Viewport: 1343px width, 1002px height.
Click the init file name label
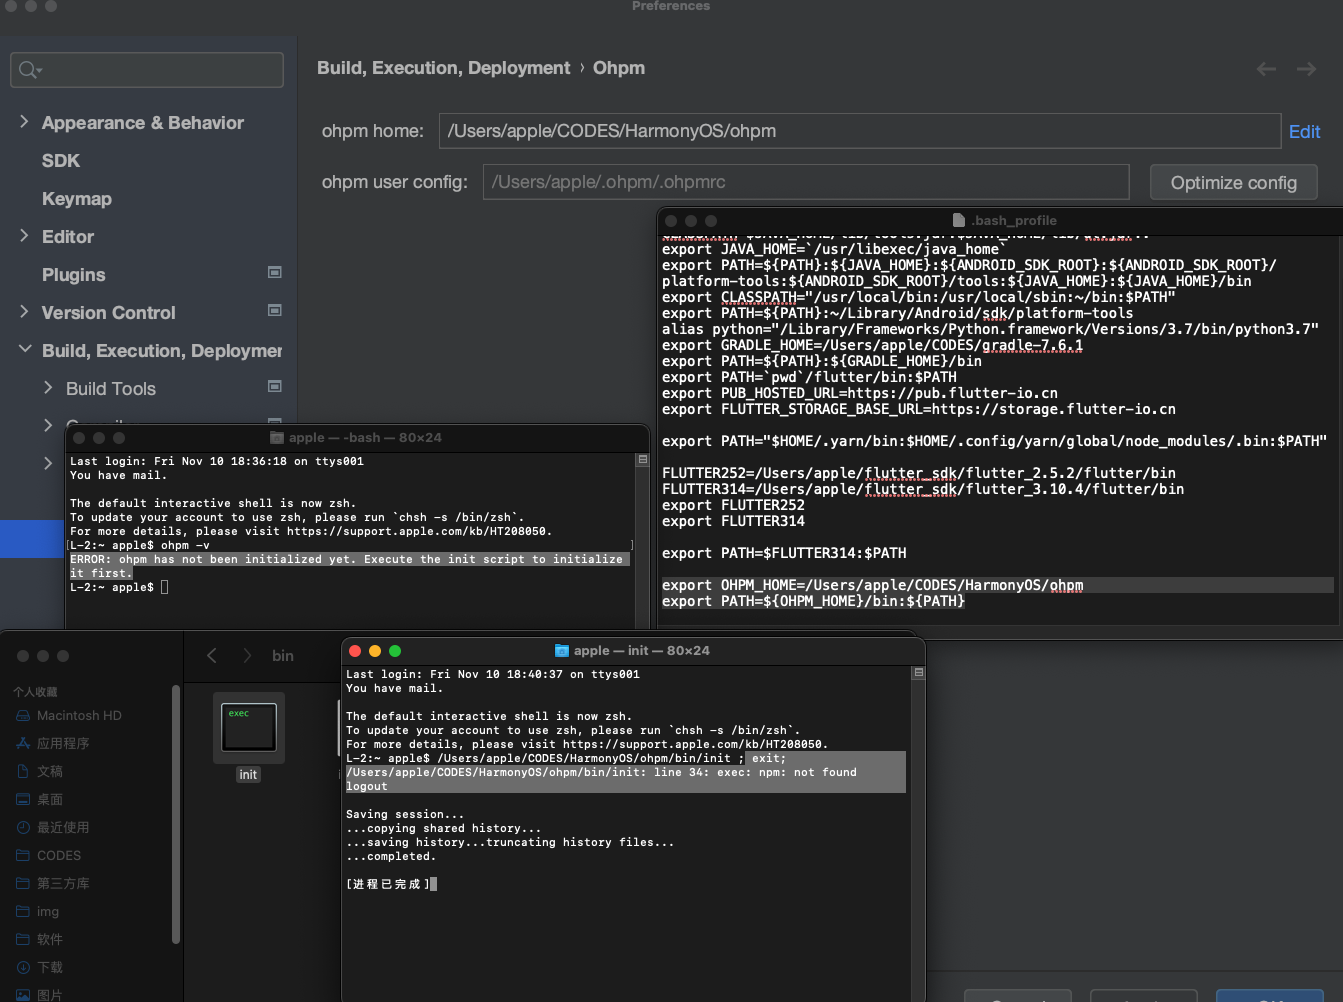click(248, 775)
